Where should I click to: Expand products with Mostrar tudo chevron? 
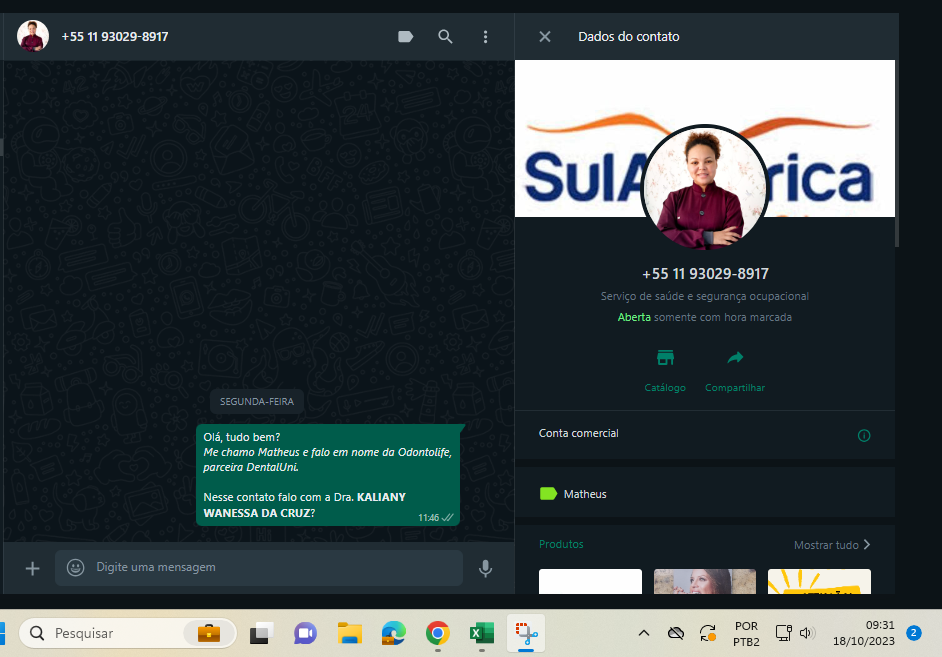point(867,544)
